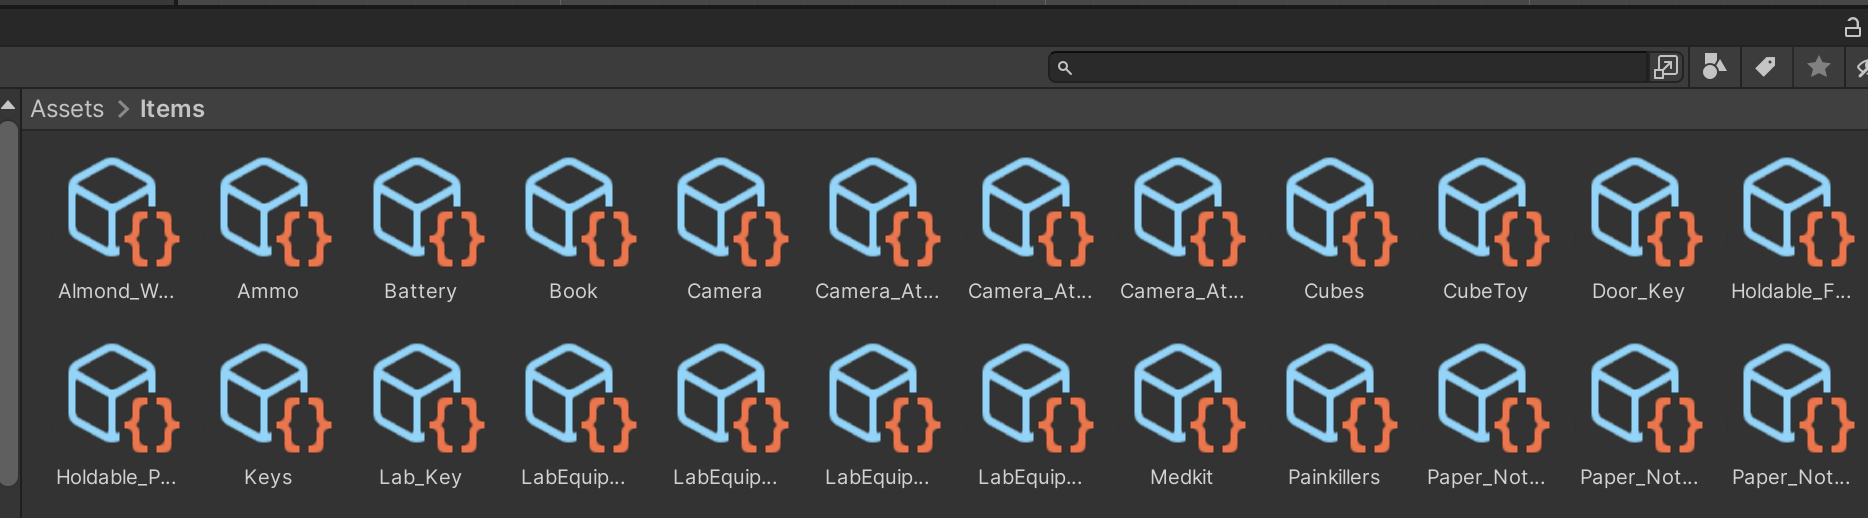
Task: Open the Search by Type filter icon
Action: click(1714, 67)
